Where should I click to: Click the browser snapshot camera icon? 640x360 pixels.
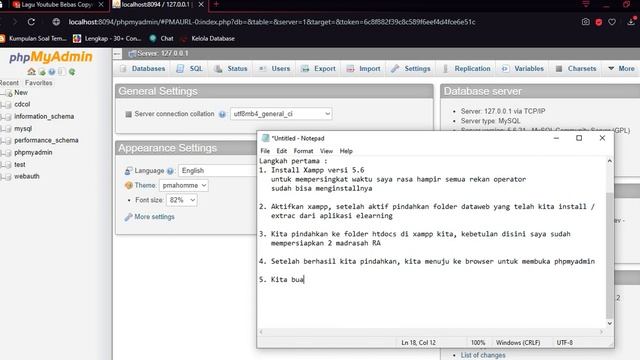click(586, 22)
